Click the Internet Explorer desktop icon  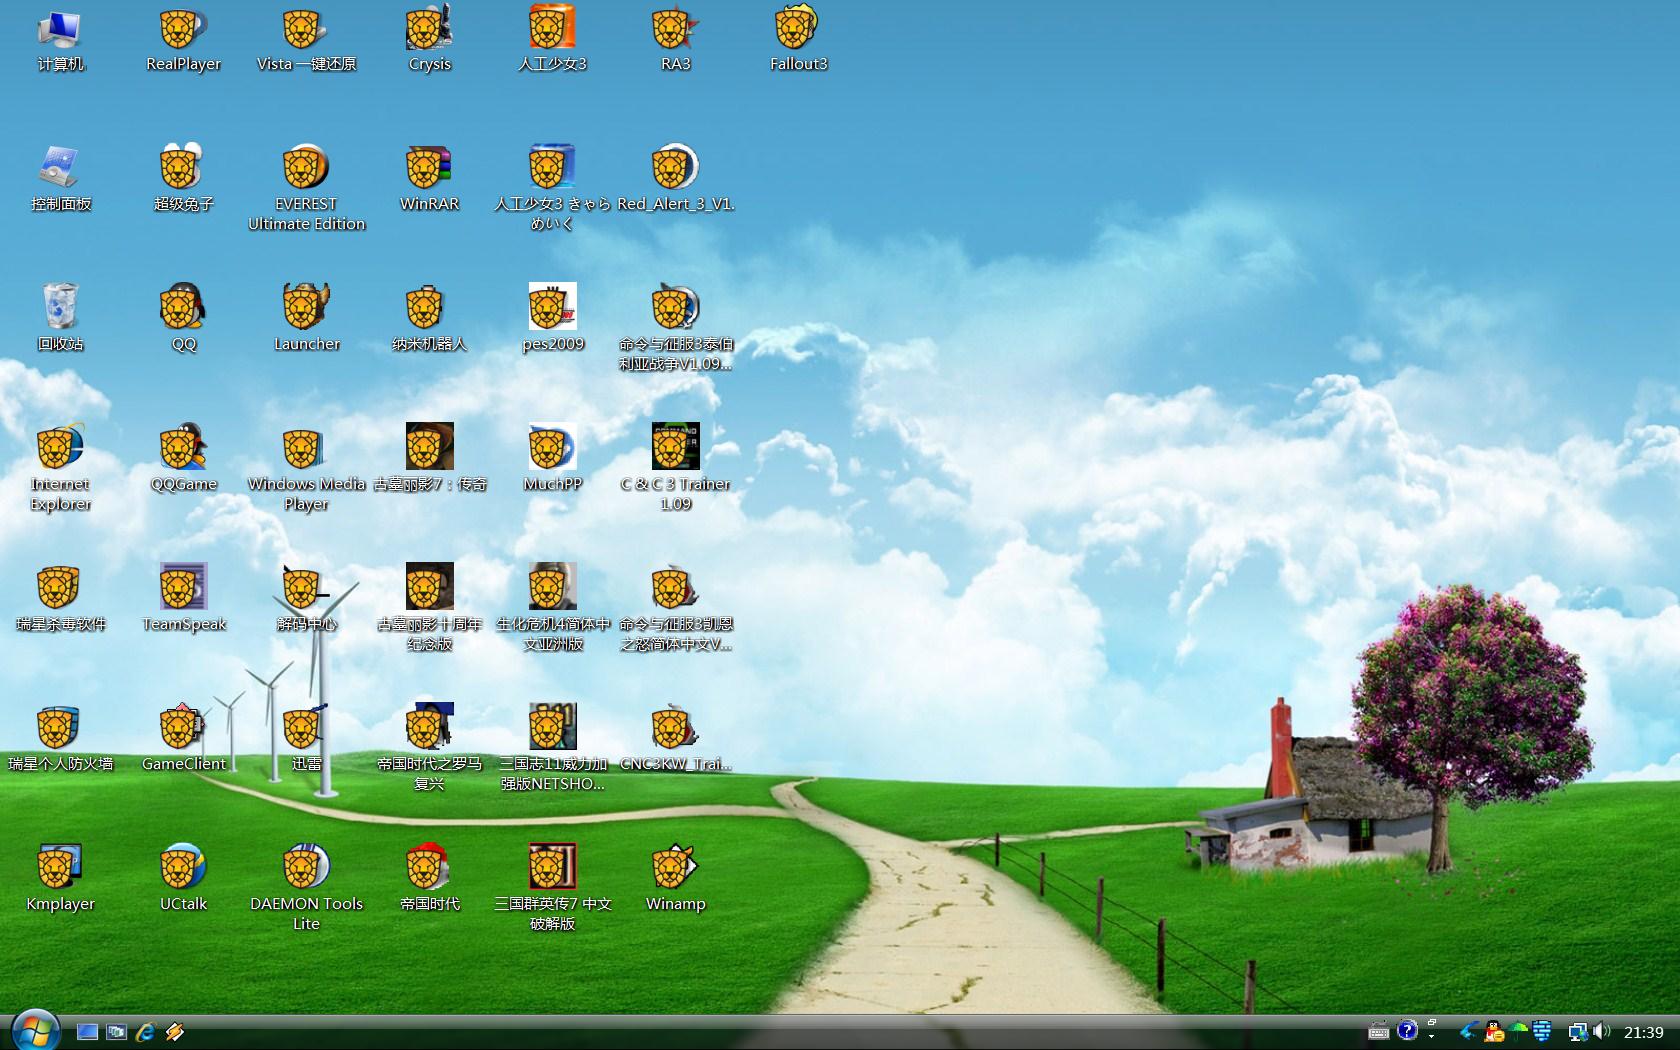click(x=61, y=469)
